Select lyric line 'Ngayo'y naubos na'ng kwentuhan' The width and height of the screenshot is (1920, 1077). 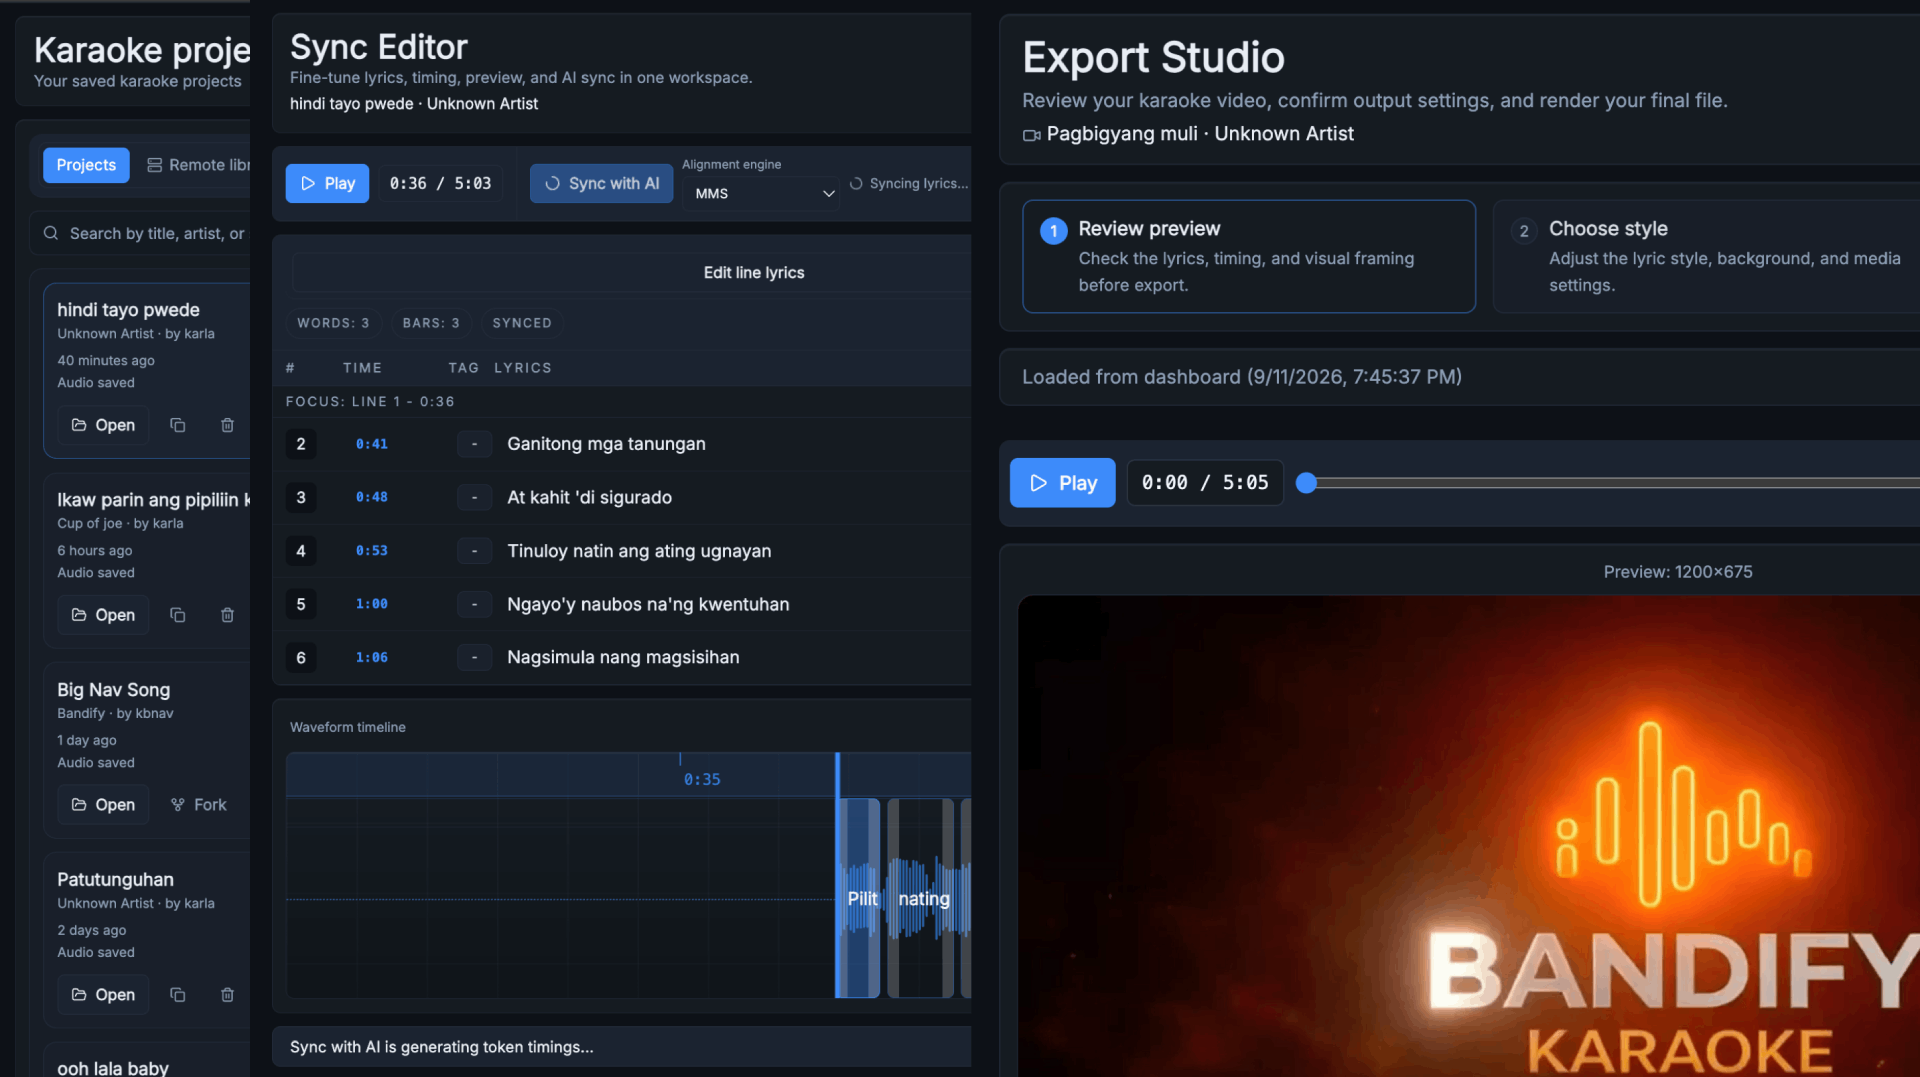coord(648,604)
